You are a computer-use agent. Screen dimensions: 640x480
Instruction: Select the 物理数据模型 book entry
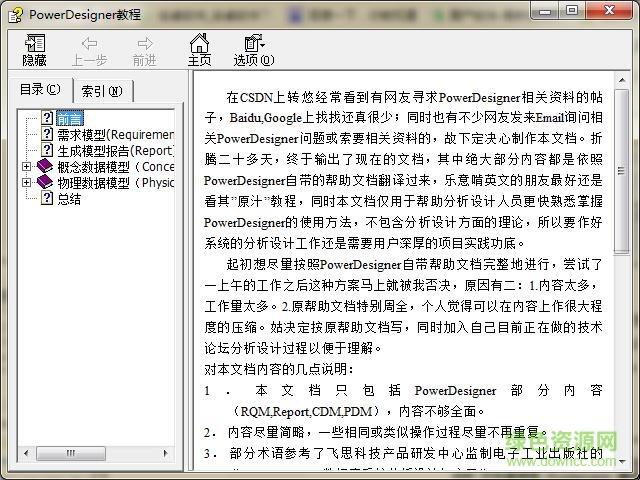115,182
